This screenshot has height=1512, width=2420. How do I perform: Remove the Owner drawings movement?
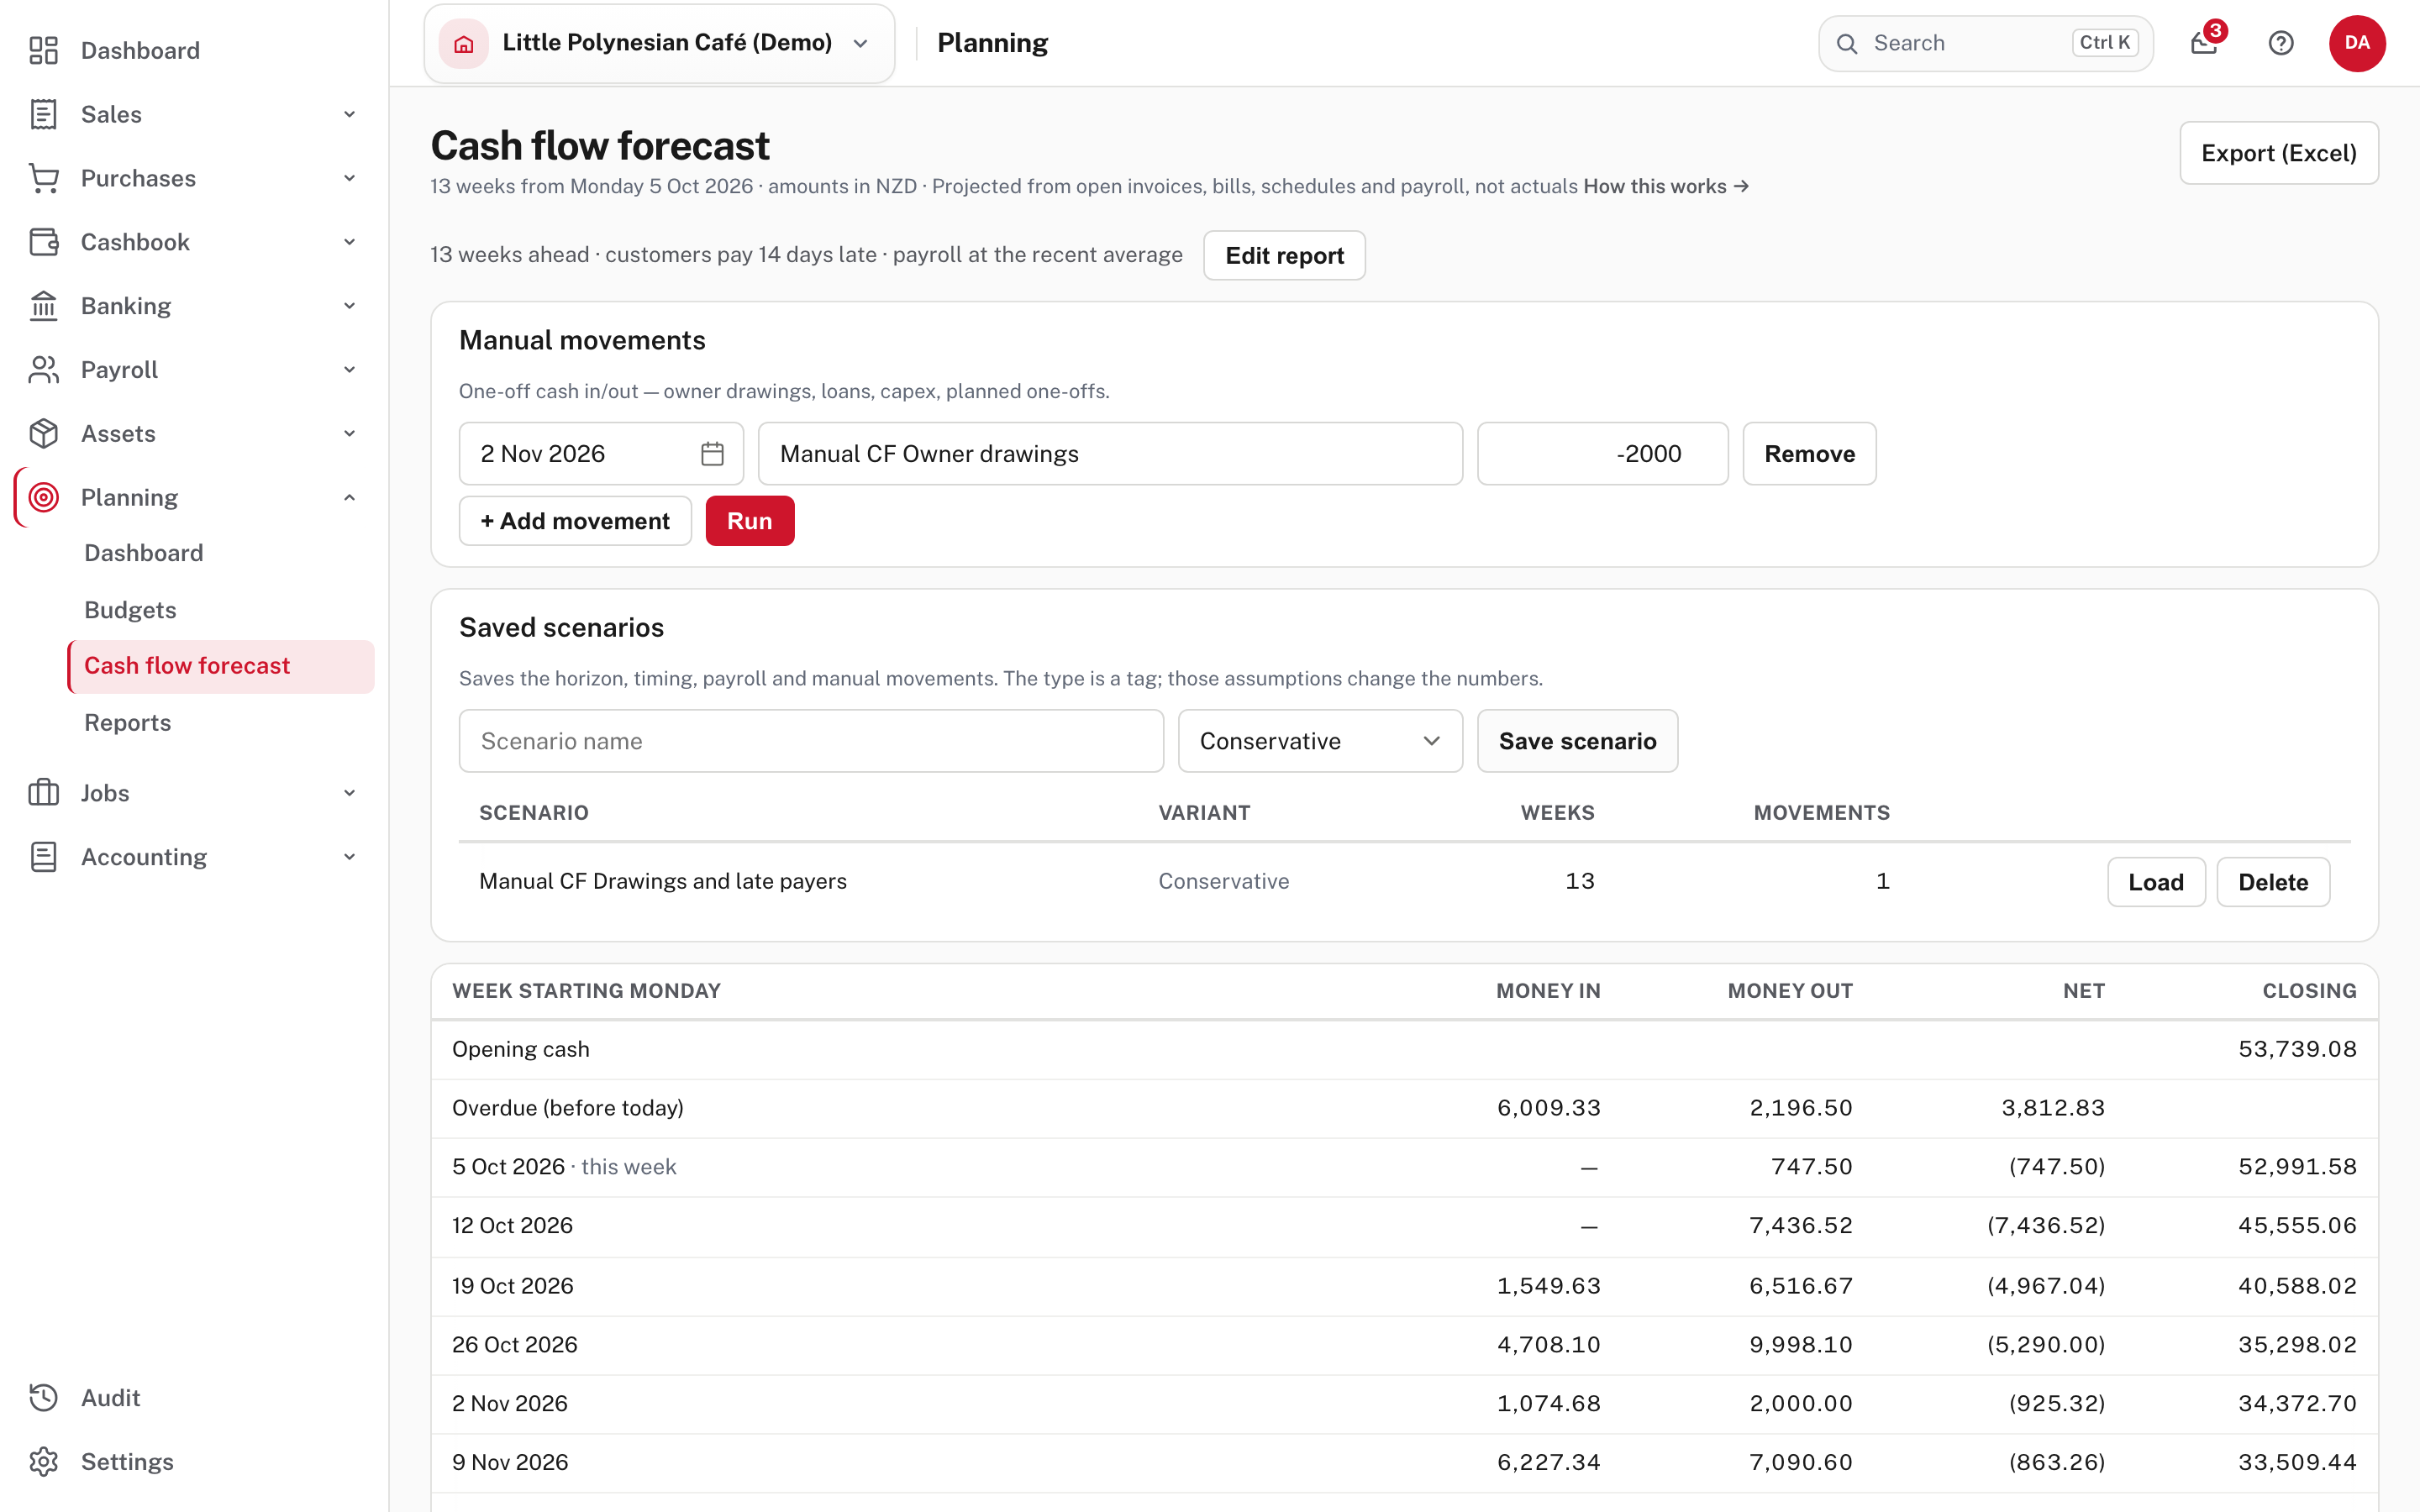1809,454
